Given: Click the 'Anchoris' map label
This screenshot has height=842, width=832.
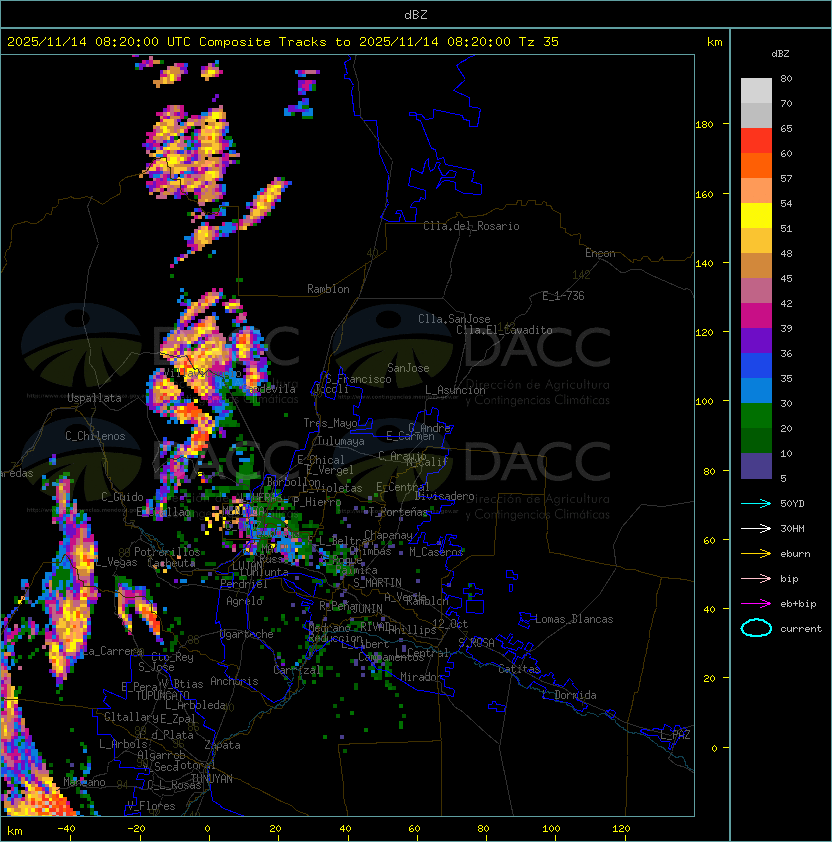Looking at the screenshot, I should click(234, 681).
